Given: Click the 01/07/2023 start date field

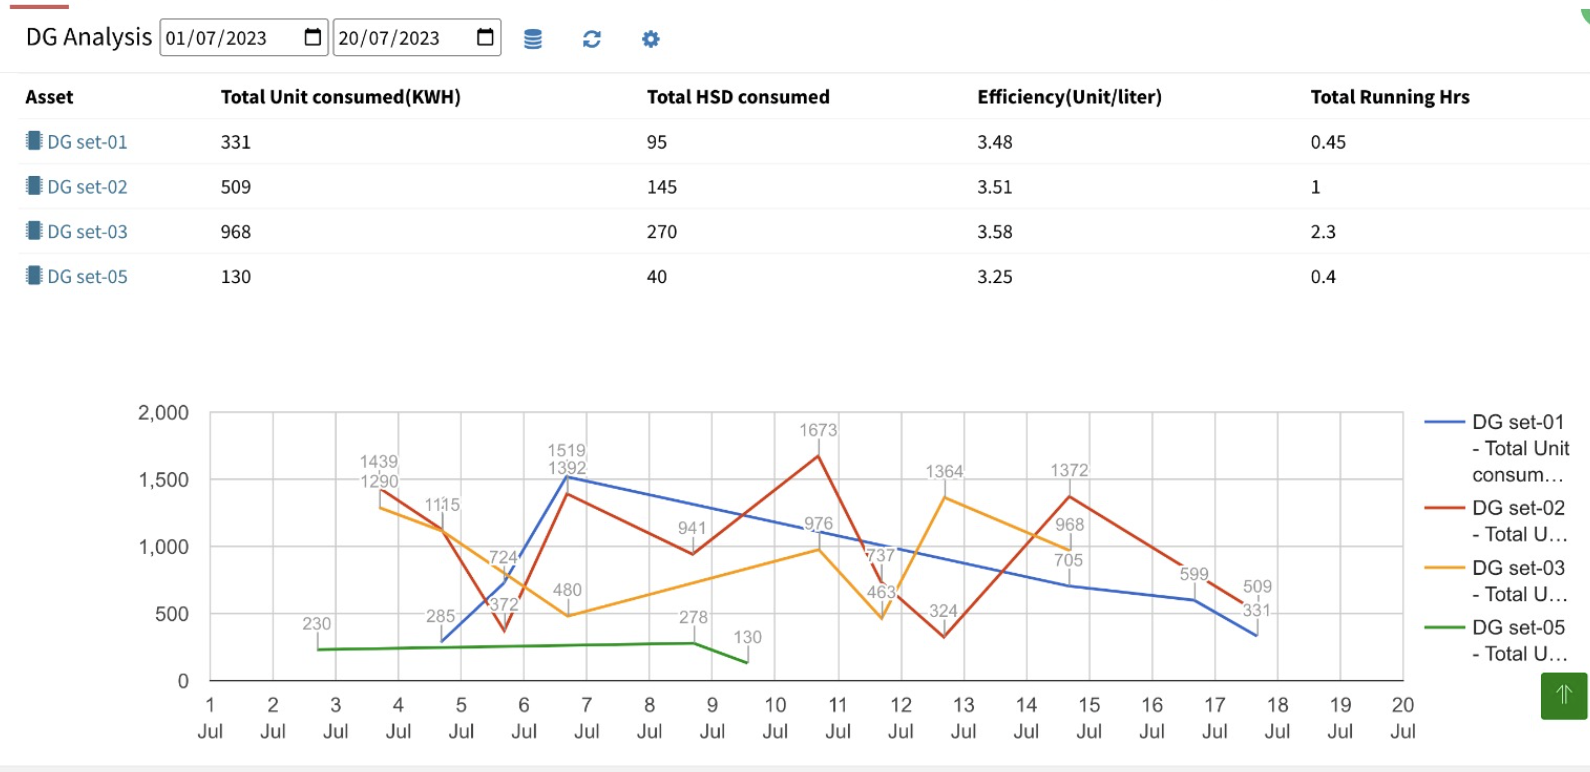Looking at the screenshot, I should 230,38.
